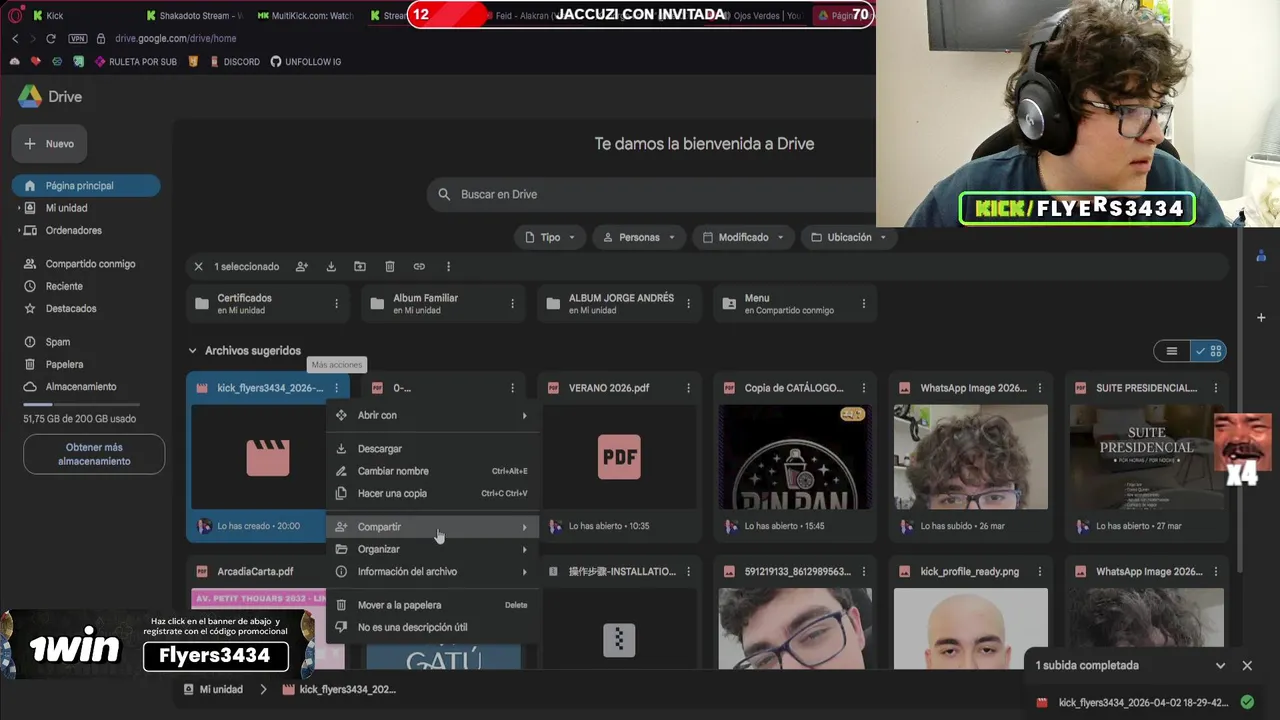Click the search magnifier icon
The image size is (1280, 720).
pos(444,194)
